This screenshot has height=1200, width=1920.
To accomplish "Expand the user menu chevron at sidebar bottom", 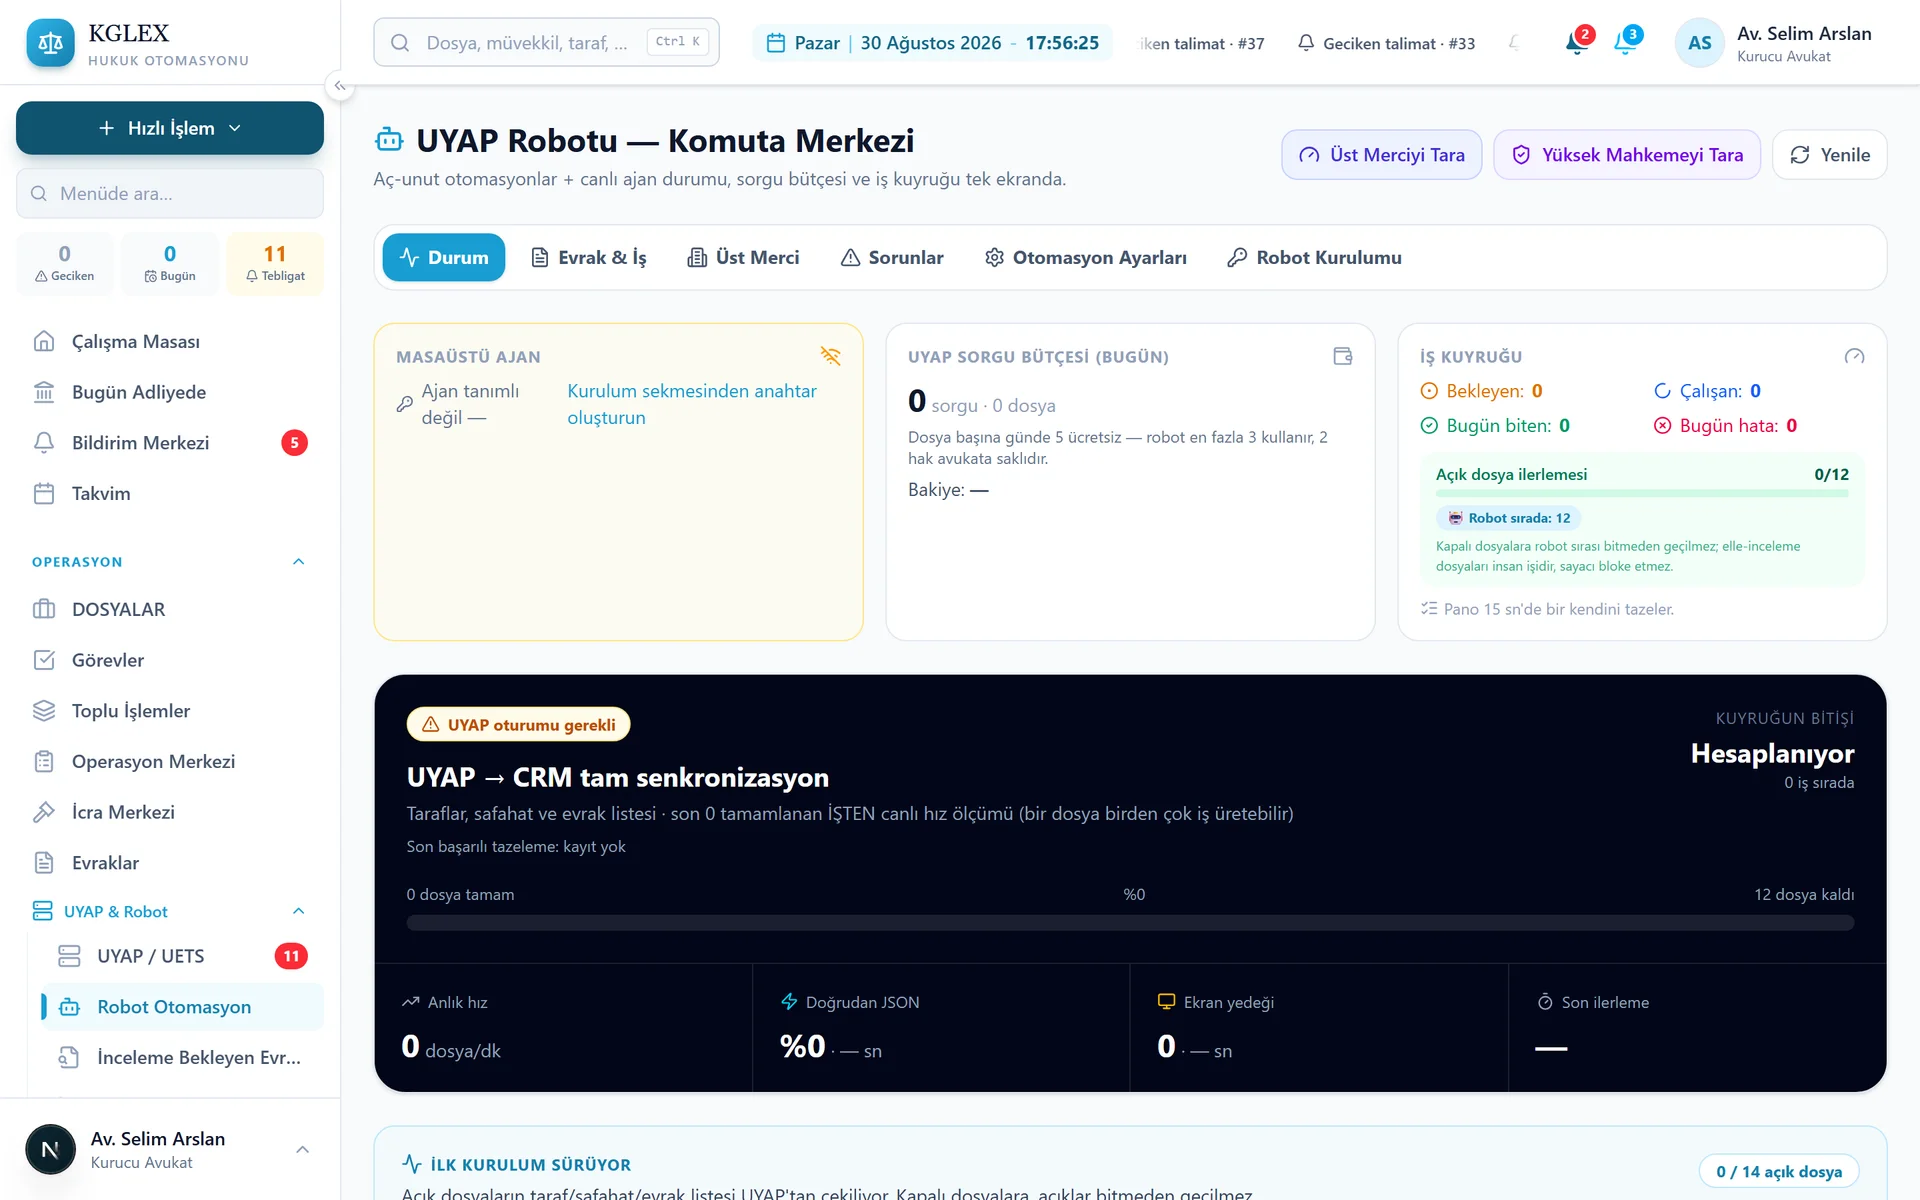I will [x=302, y=1150].
